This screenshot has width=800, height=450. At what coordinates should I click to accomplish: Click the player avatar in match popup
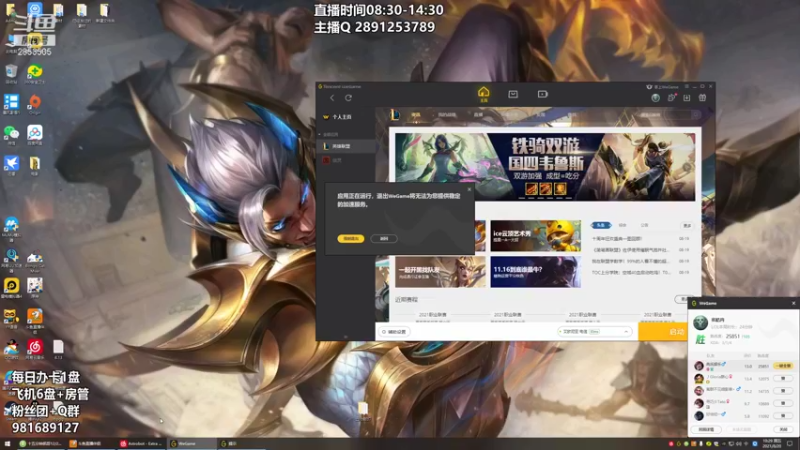pyautogui.click(x=701, y=322)
